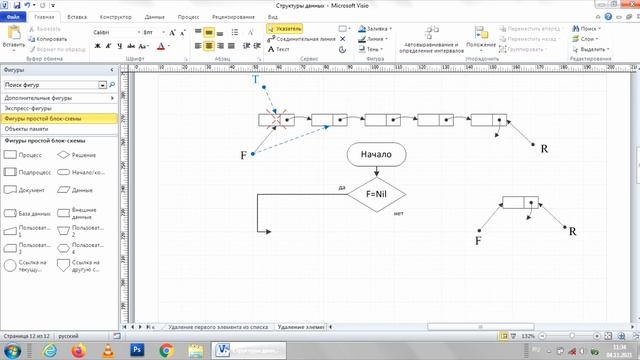The image size is (640, 360).
Task: Choose the Подпроцесс shape in stencil
Action: pos(27,172)
